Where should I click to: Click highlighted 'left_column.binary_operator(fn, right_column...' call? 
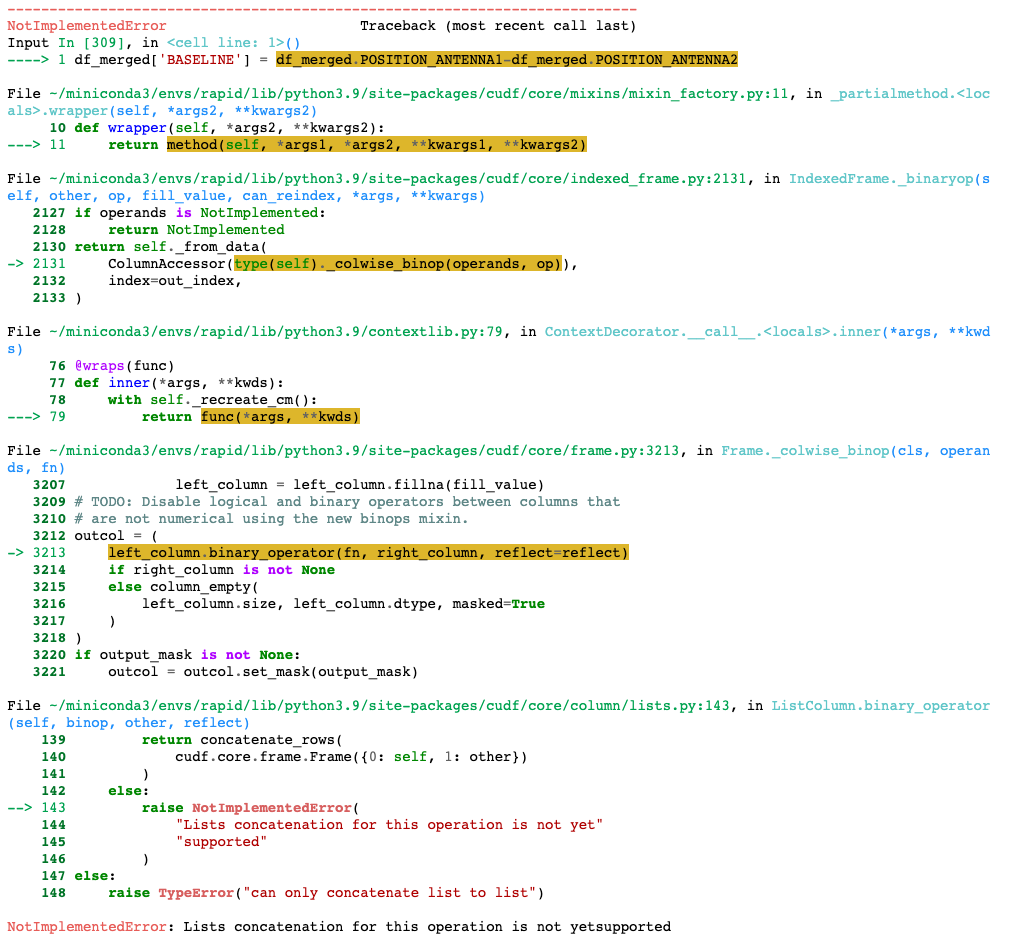click(368, 552)
